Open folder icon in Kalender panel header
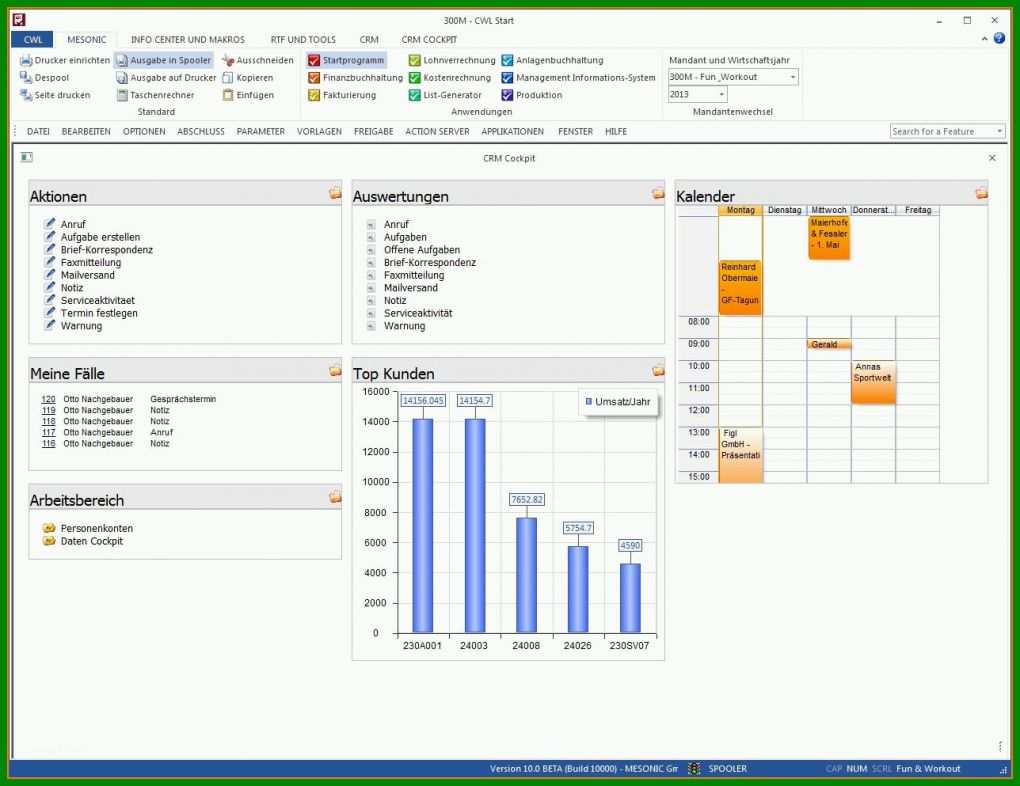 pos(981,193)
